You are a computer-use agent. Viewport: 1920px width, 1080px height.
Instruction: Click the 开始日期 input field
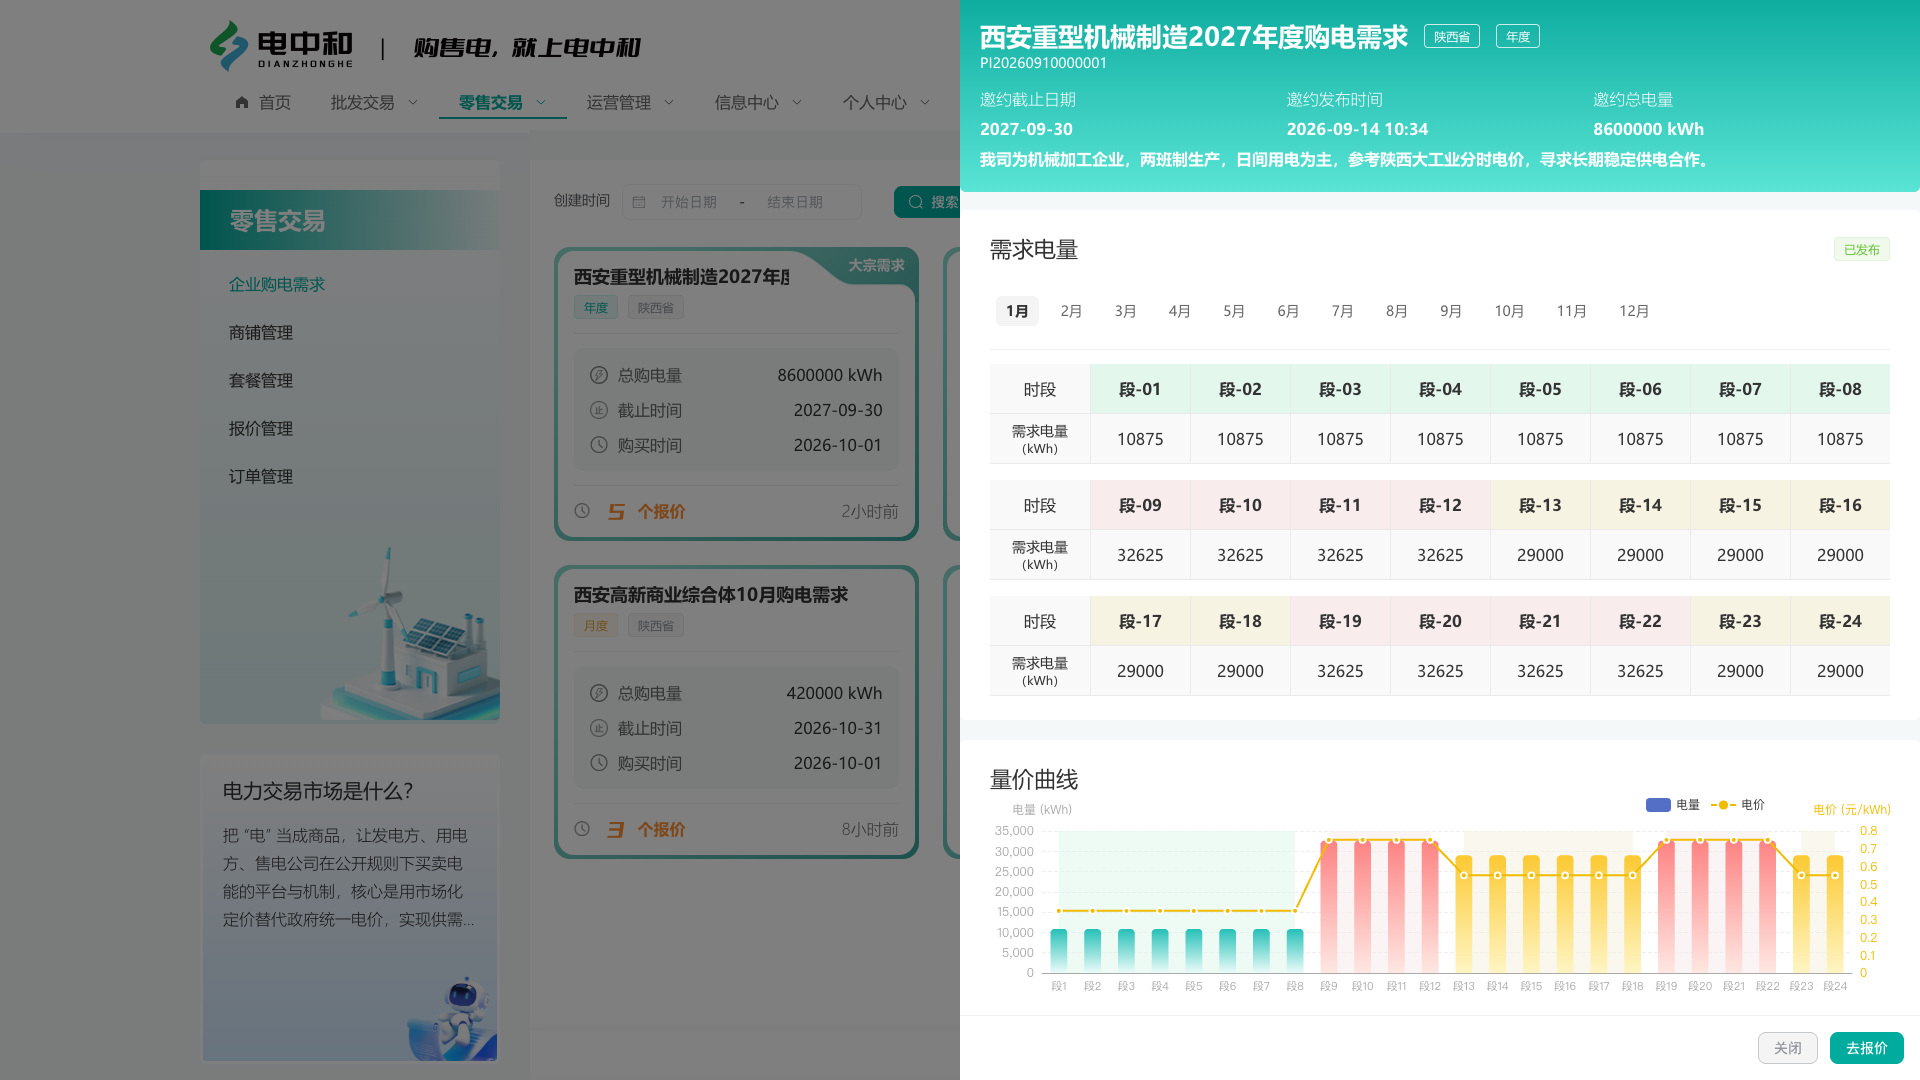pos(689,202)
